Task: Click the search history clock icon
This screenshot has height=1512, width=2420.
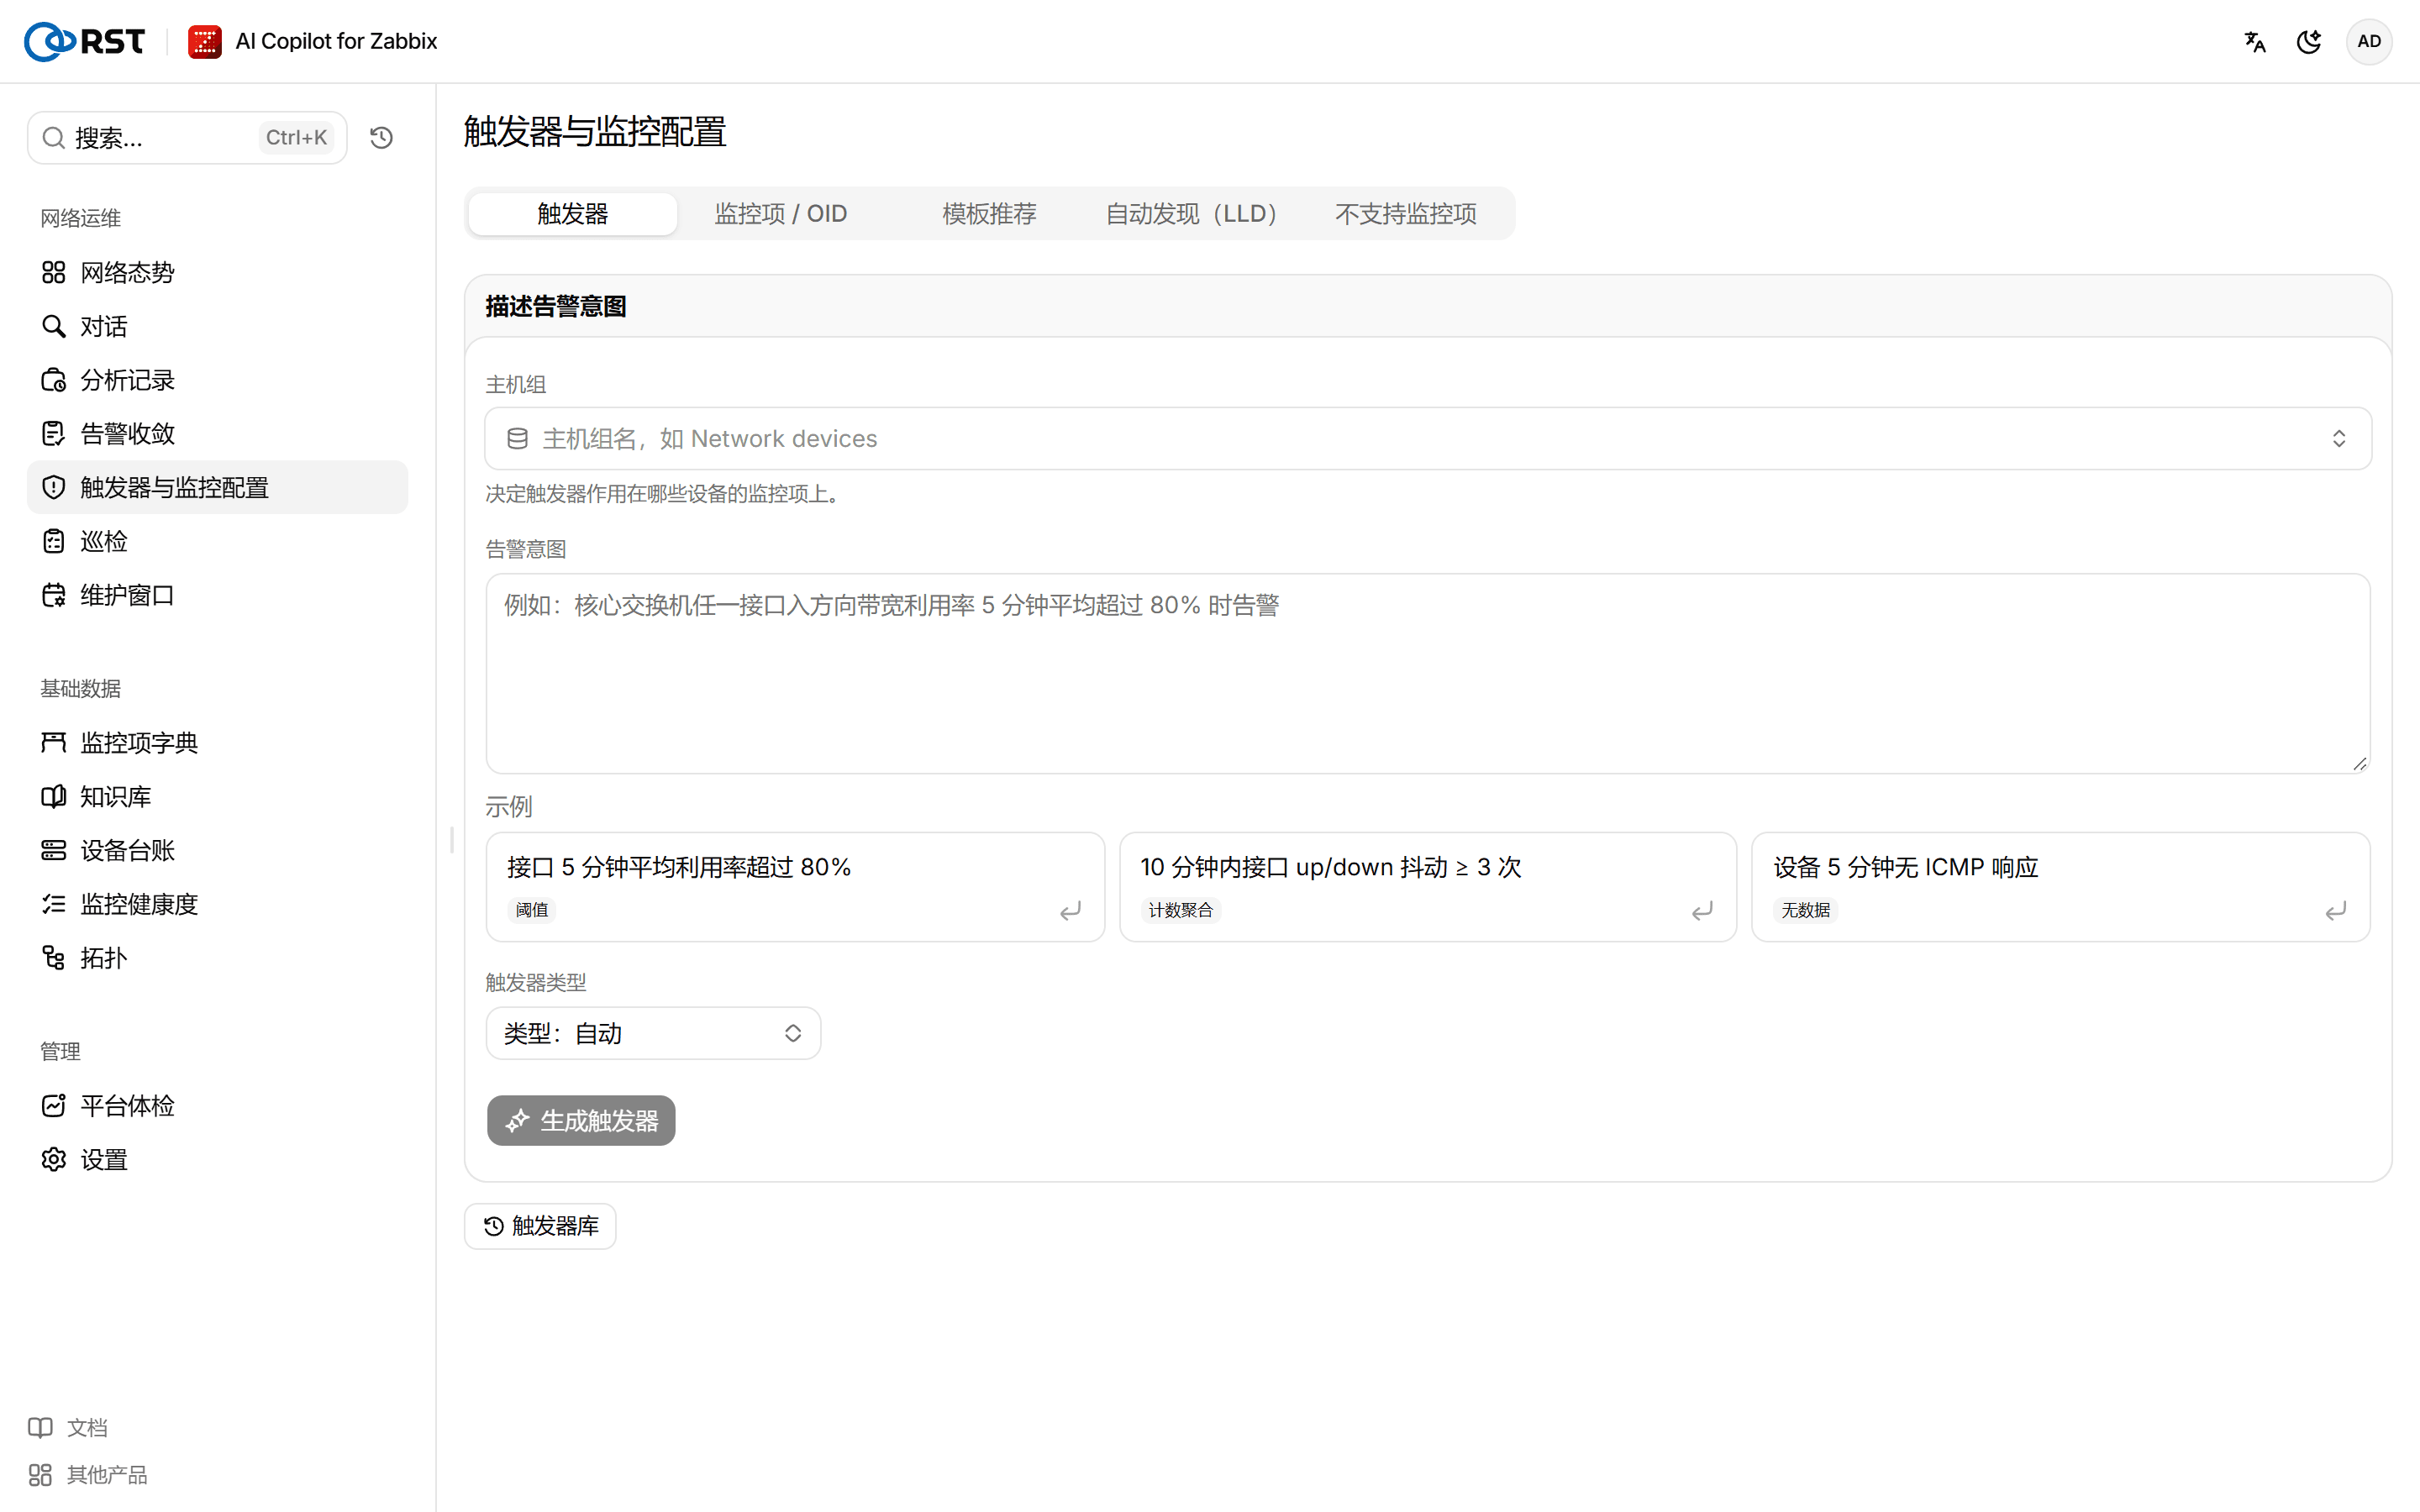Action: [x=381, y=138]
